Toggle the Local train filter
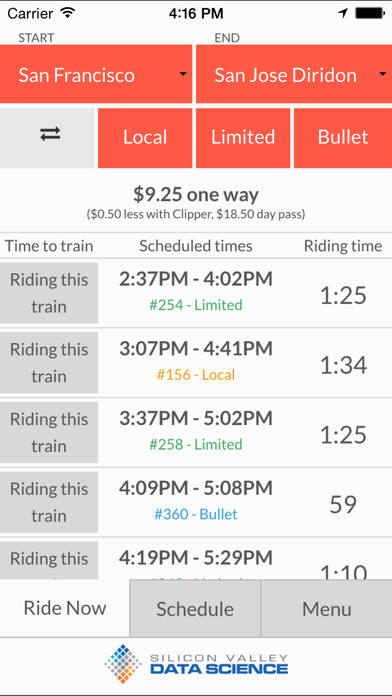The image size is (392, 696). pos(145,138)
